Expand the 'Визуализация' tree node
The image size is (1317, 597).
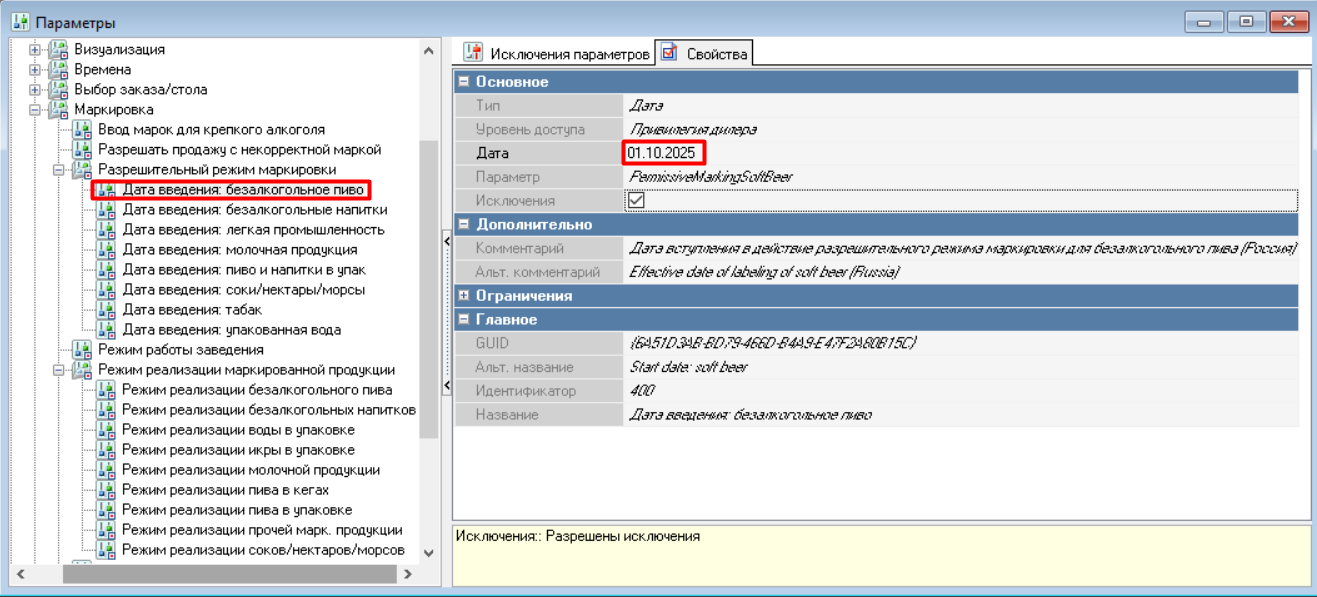point(36,50)
